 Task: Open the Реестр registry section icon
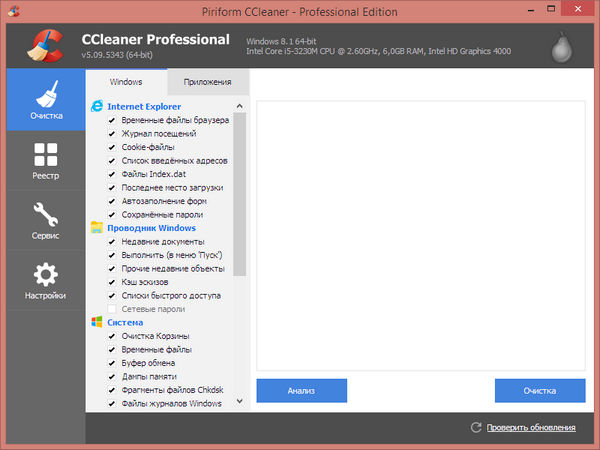tap(45, 160)
